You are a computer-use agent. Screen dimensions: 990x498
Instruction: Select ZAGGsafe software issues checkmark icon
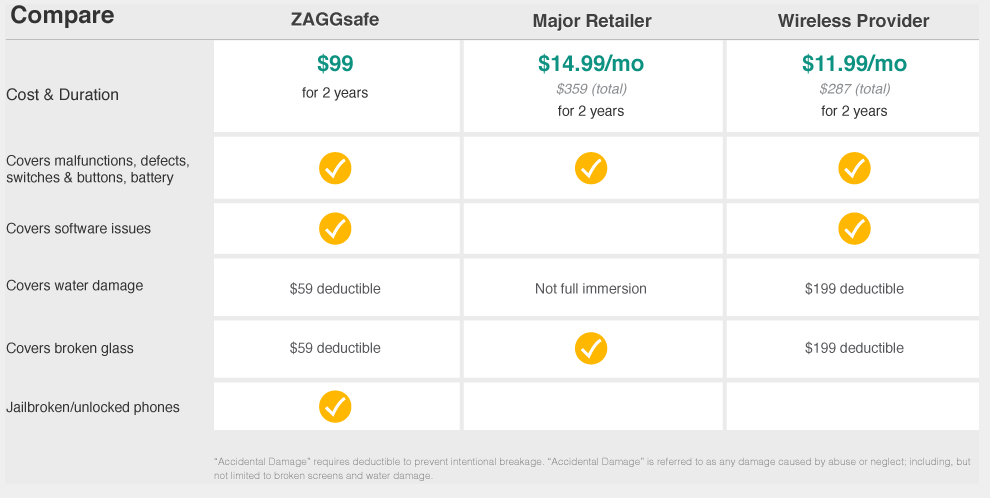click(x=335, y=228)
